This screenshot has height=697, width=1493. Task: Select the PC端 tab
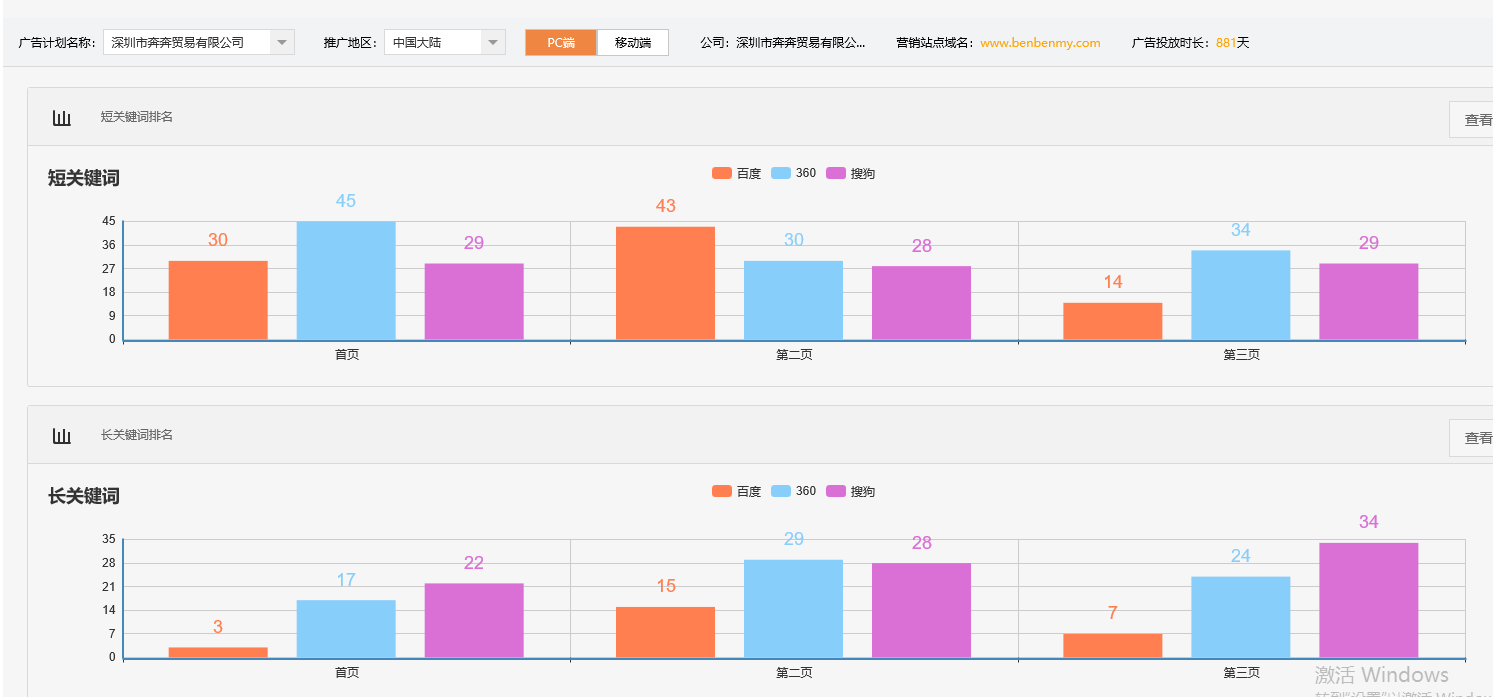(x=560, y=42)
